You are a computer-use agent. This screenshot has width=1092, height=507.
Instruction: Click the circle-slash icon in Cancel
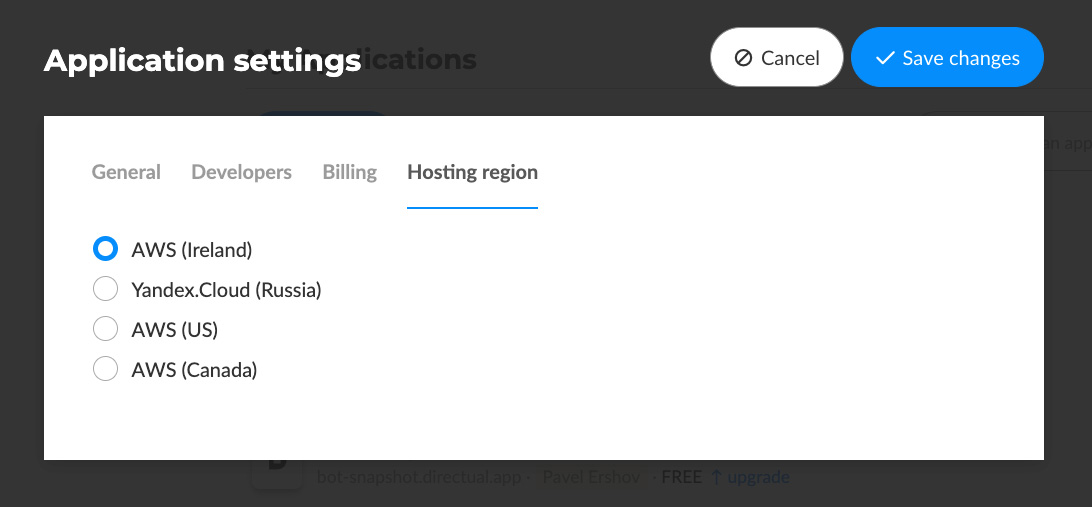tap(743, 58)
